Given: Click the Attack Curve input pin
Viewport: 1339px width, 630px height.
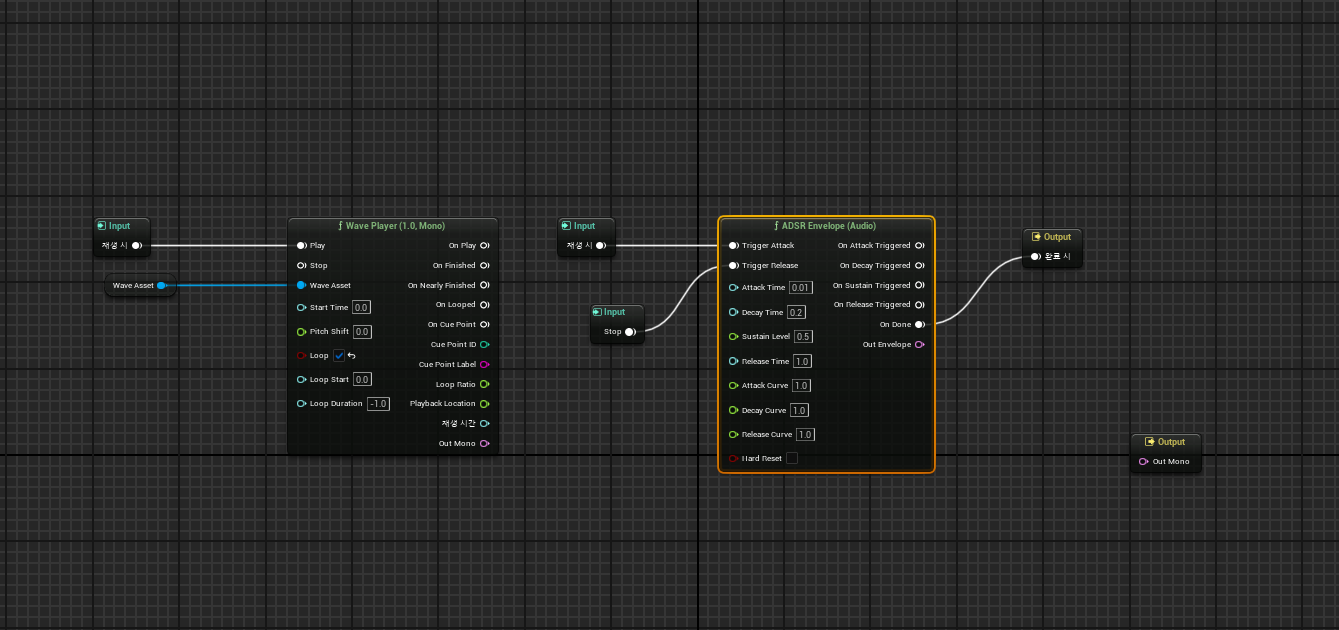Looking at the screenshot, I should click(x=733, y=385).
